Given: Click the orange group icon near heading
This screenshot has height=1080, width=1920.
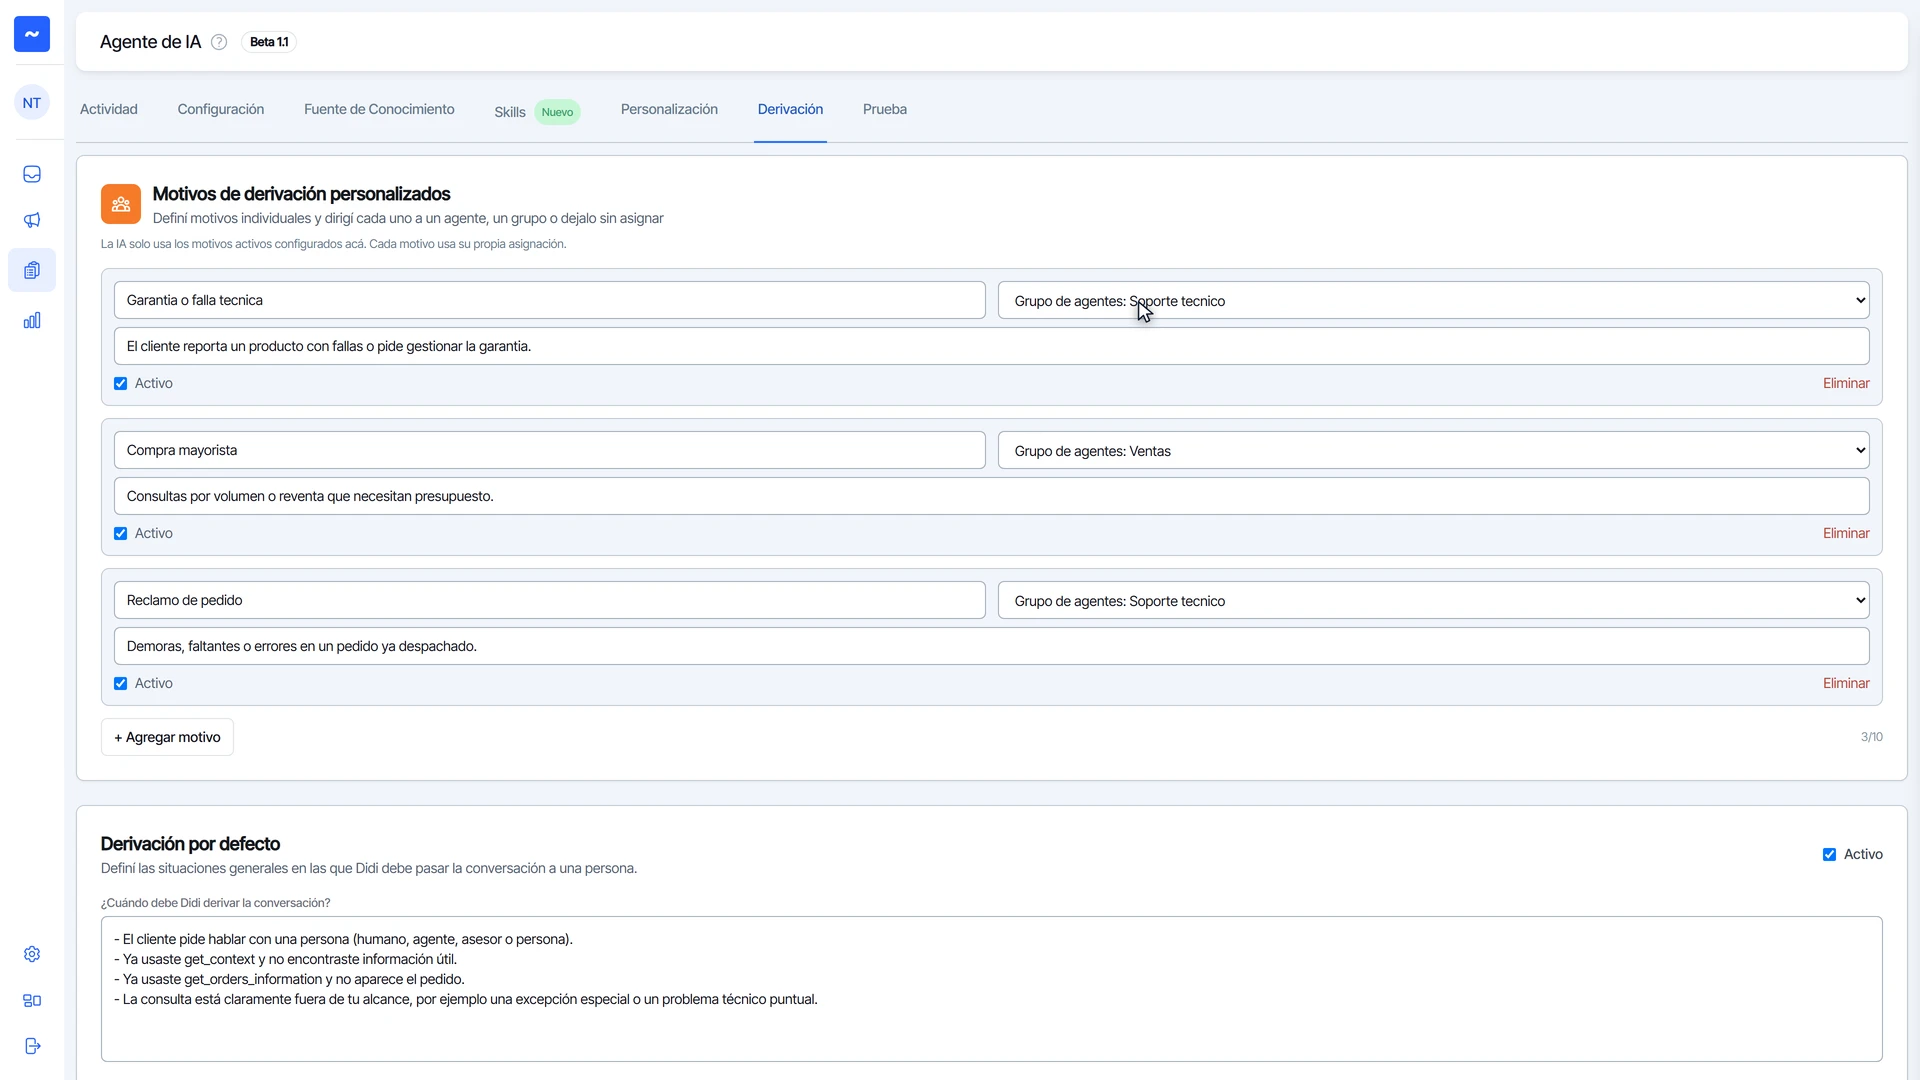Looking at the screenshot, I should (x=121, y=204).
